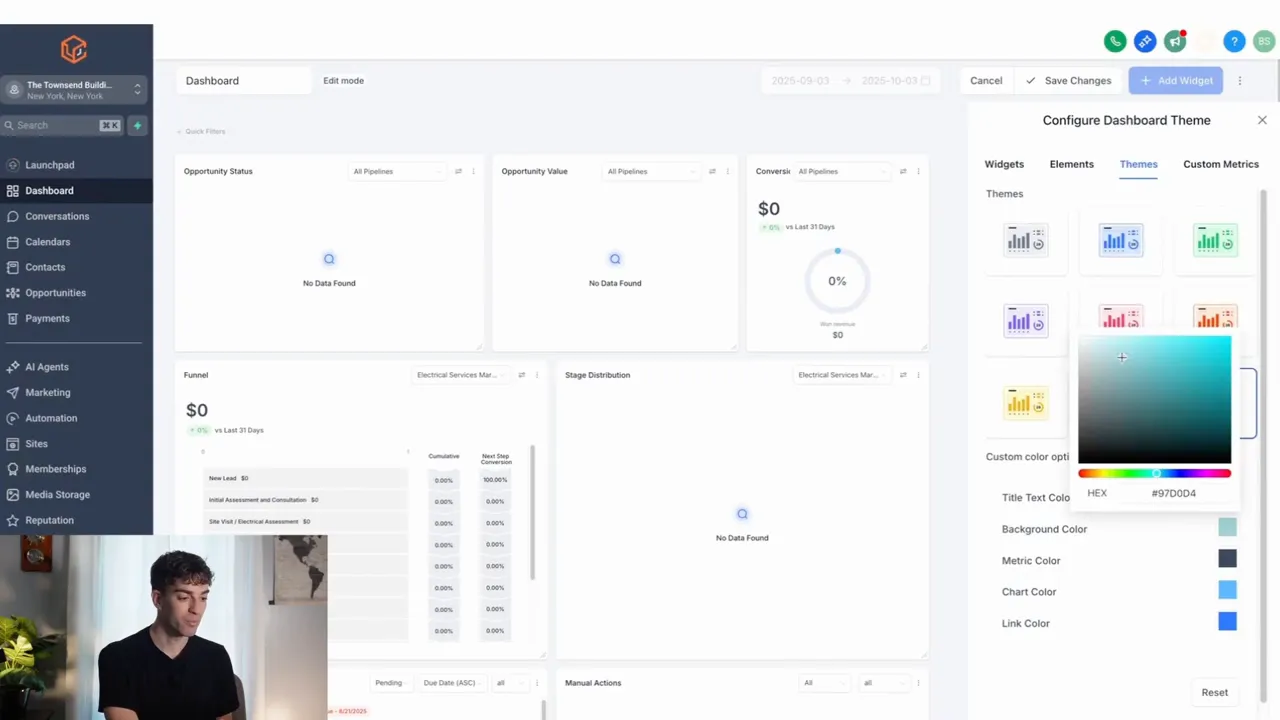Click inside the color saturation picker square
1280x720 pixels.
tap(1154, 399)
